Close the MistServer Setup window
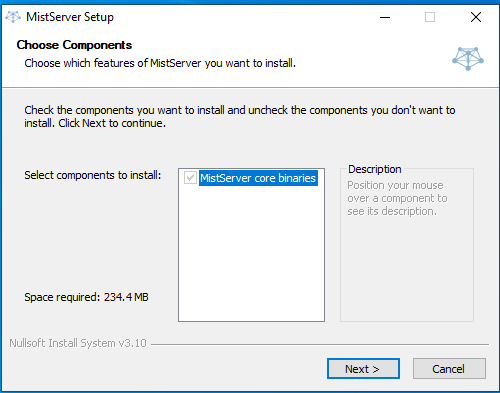The height and width of the screenshot is (393, 500). [476, 17]
